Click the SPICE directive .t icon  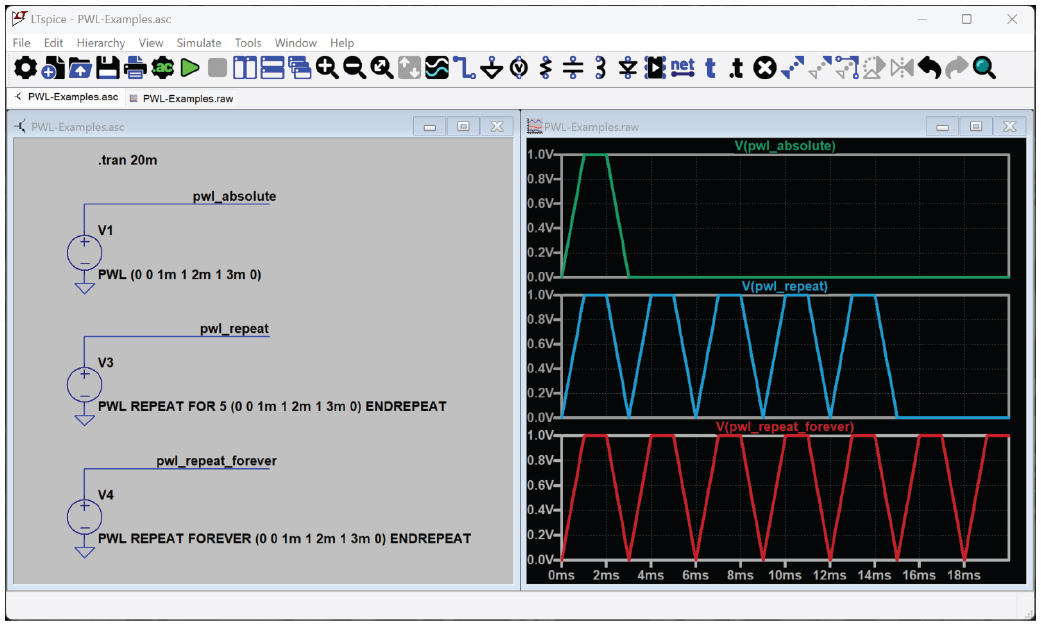point(737,68)
